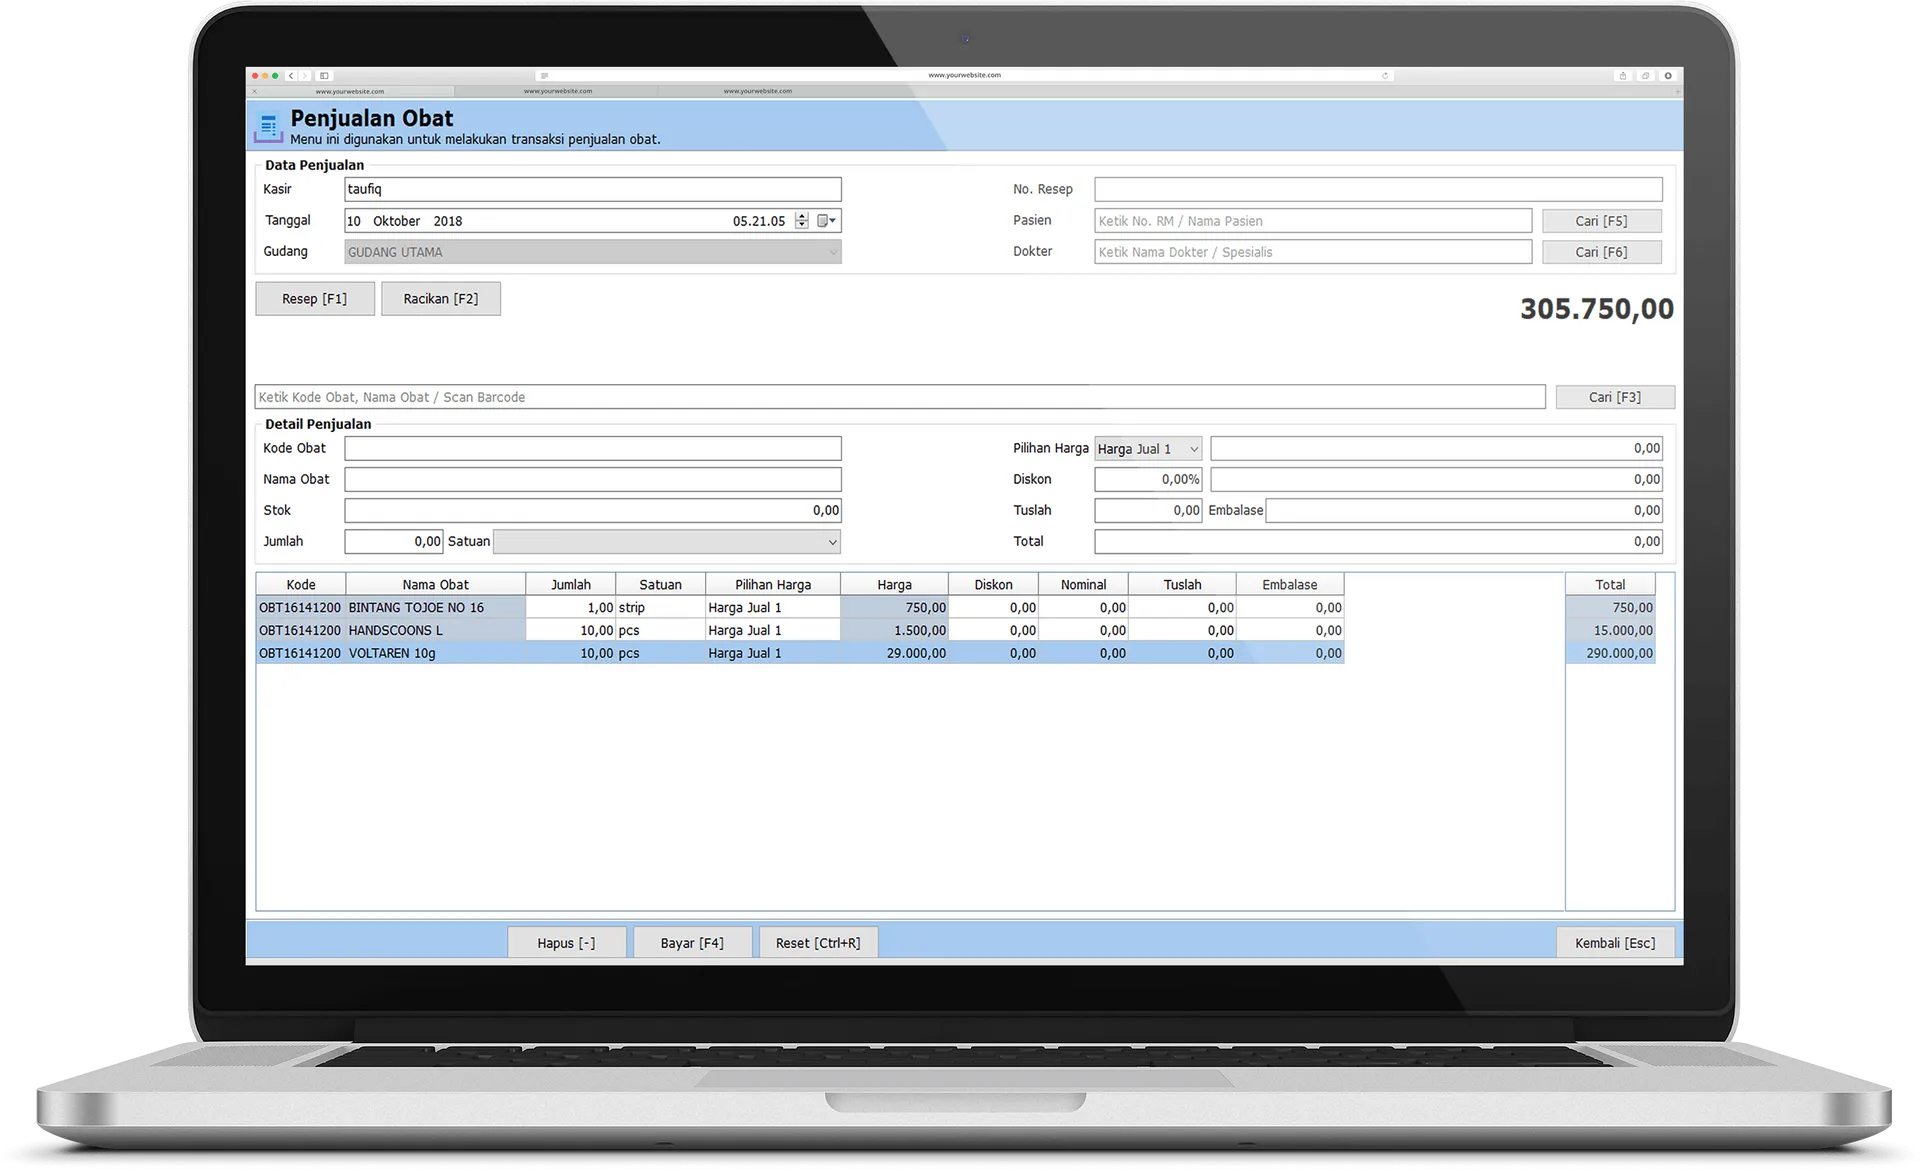Click the medicine barcode search field
This screenshot has height=1169, width=1920.
(900, 397)
